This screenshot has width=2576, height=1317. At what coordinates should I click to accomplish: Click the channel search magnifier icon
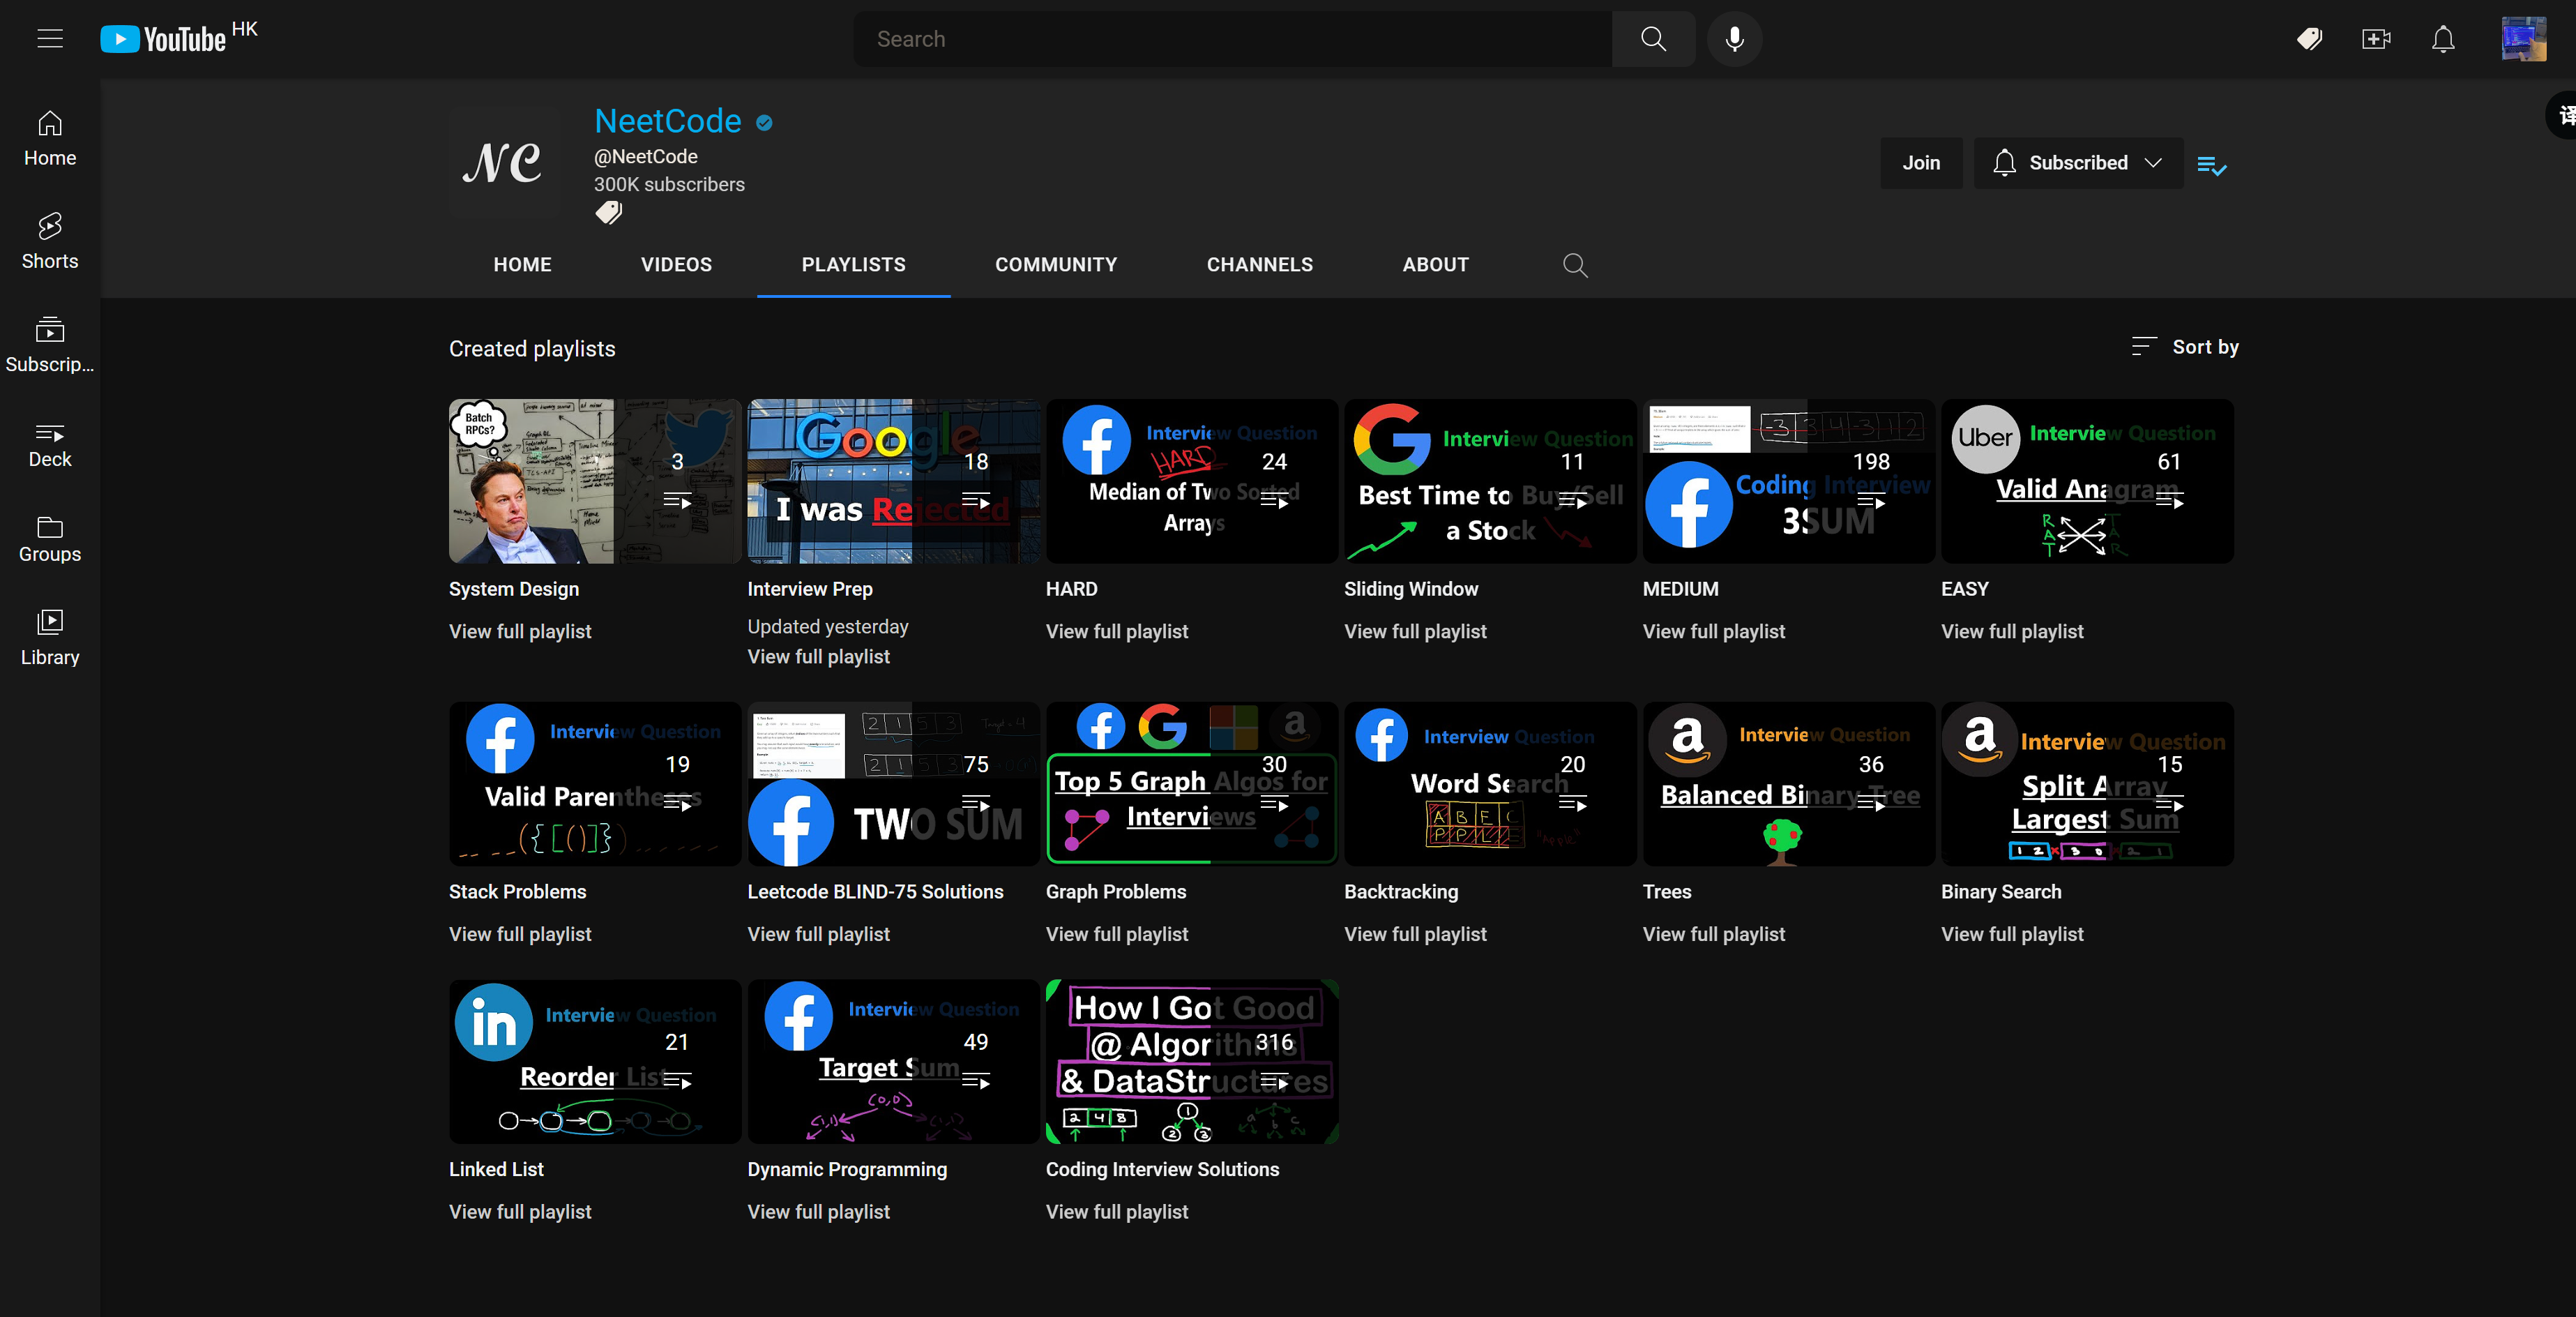1575,265
